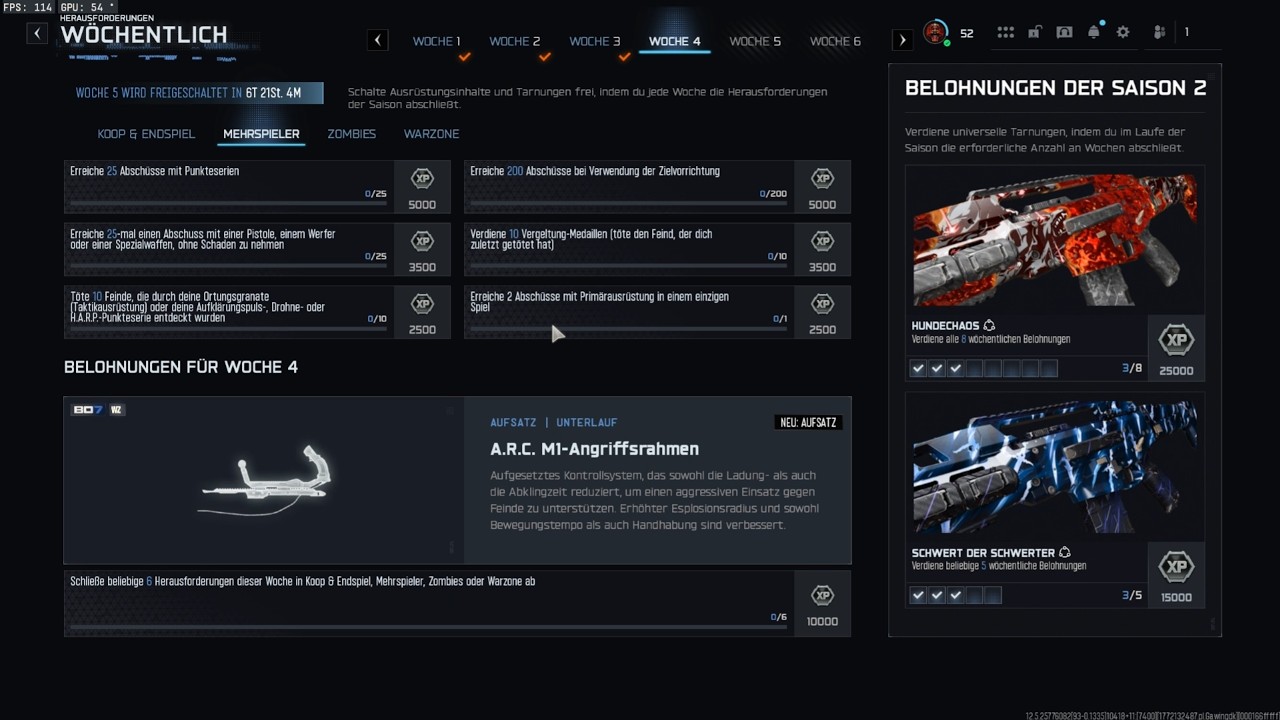
Task: Select the Ortungsgranate challenge card
Action: pos(257,312)
